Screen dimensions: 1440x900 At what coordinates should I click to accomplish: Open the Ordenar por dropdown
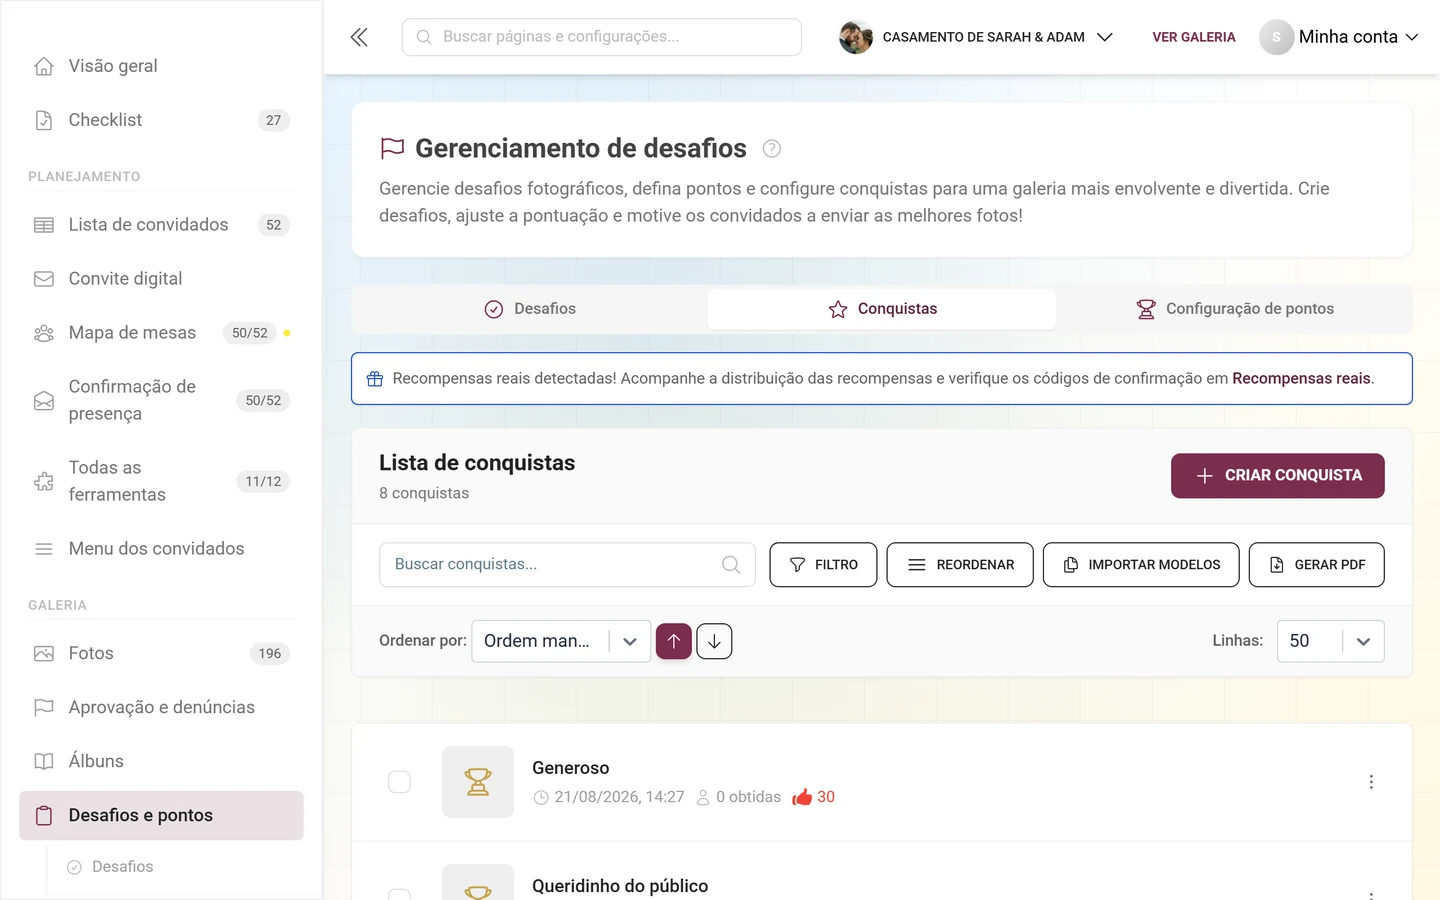click(x=561, y=641)
